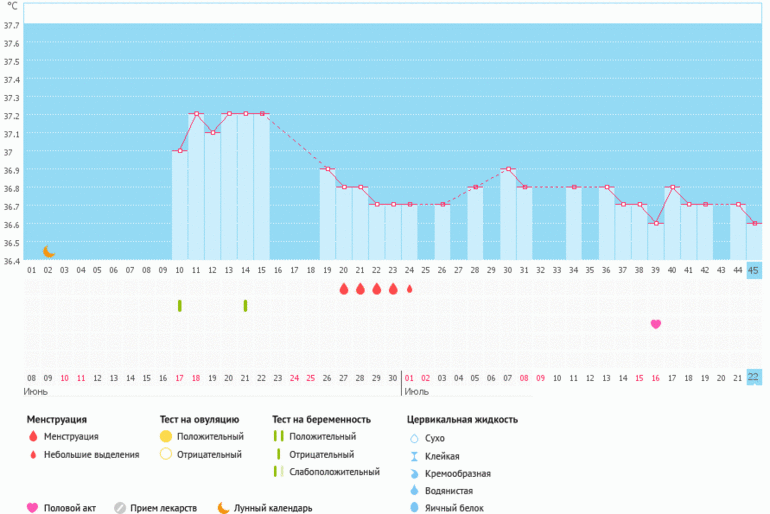Click the temperature bar for cycle day 34
Screen dimensions: 770x514
point(574,223)
